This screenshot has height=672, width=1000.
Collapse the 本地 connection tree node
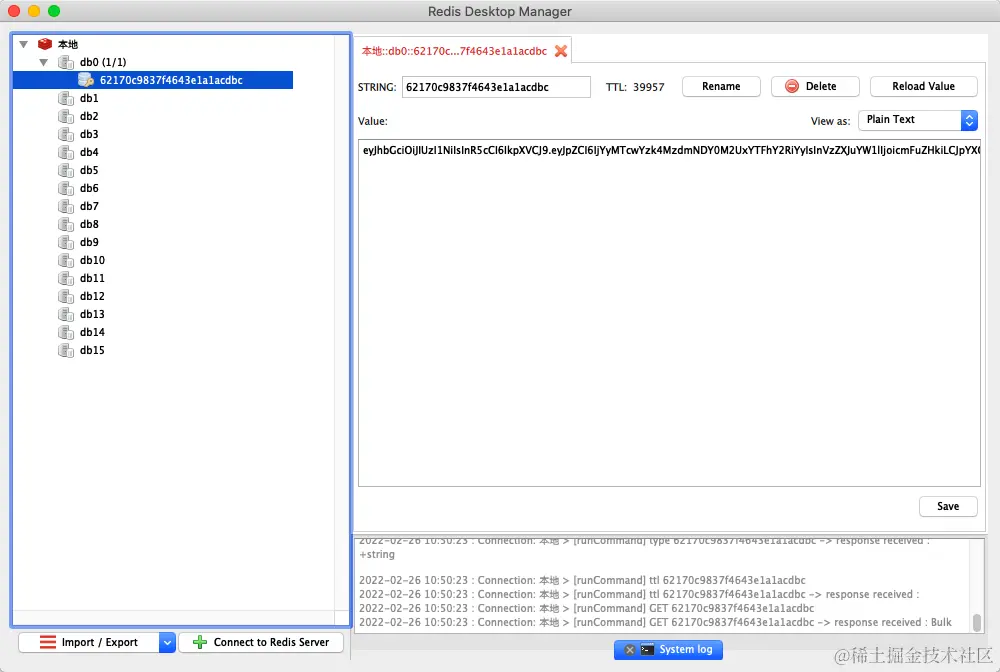pyautogui.click(x=24, y=44)
